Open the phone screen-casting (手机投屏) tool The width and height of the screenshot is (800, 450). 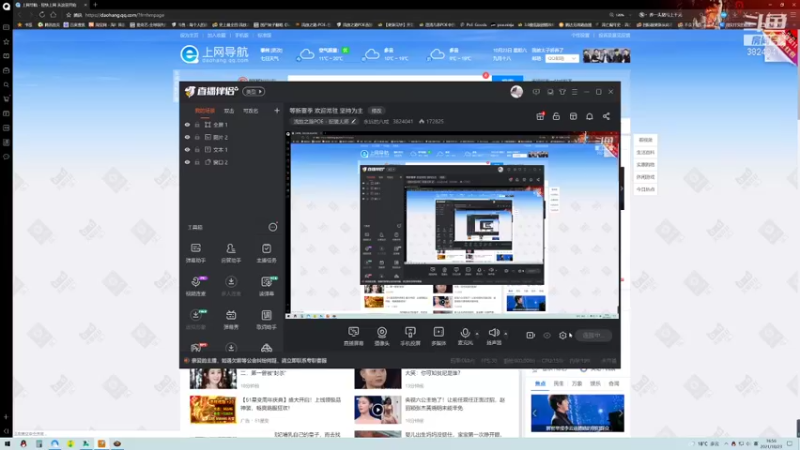point(410,336)
